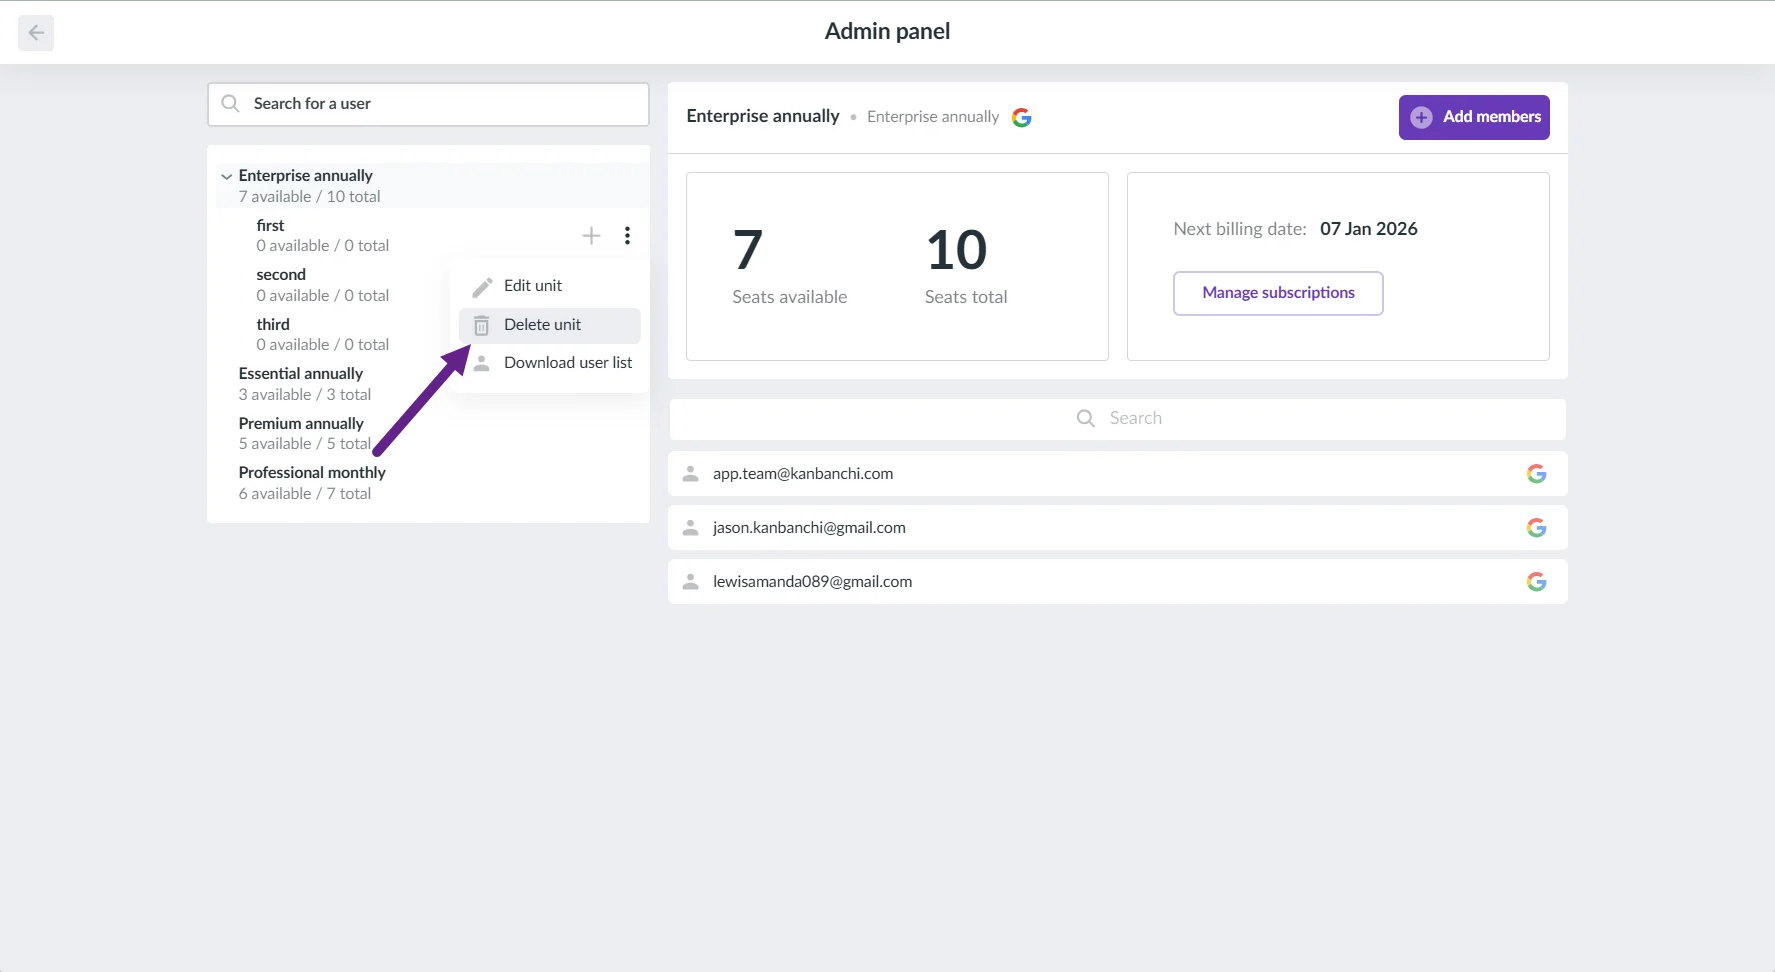Image resolution: width=1775 pixels, height=972 pixels.
Task: Select Essential annually subscription
Action: [x=301, y=374]
